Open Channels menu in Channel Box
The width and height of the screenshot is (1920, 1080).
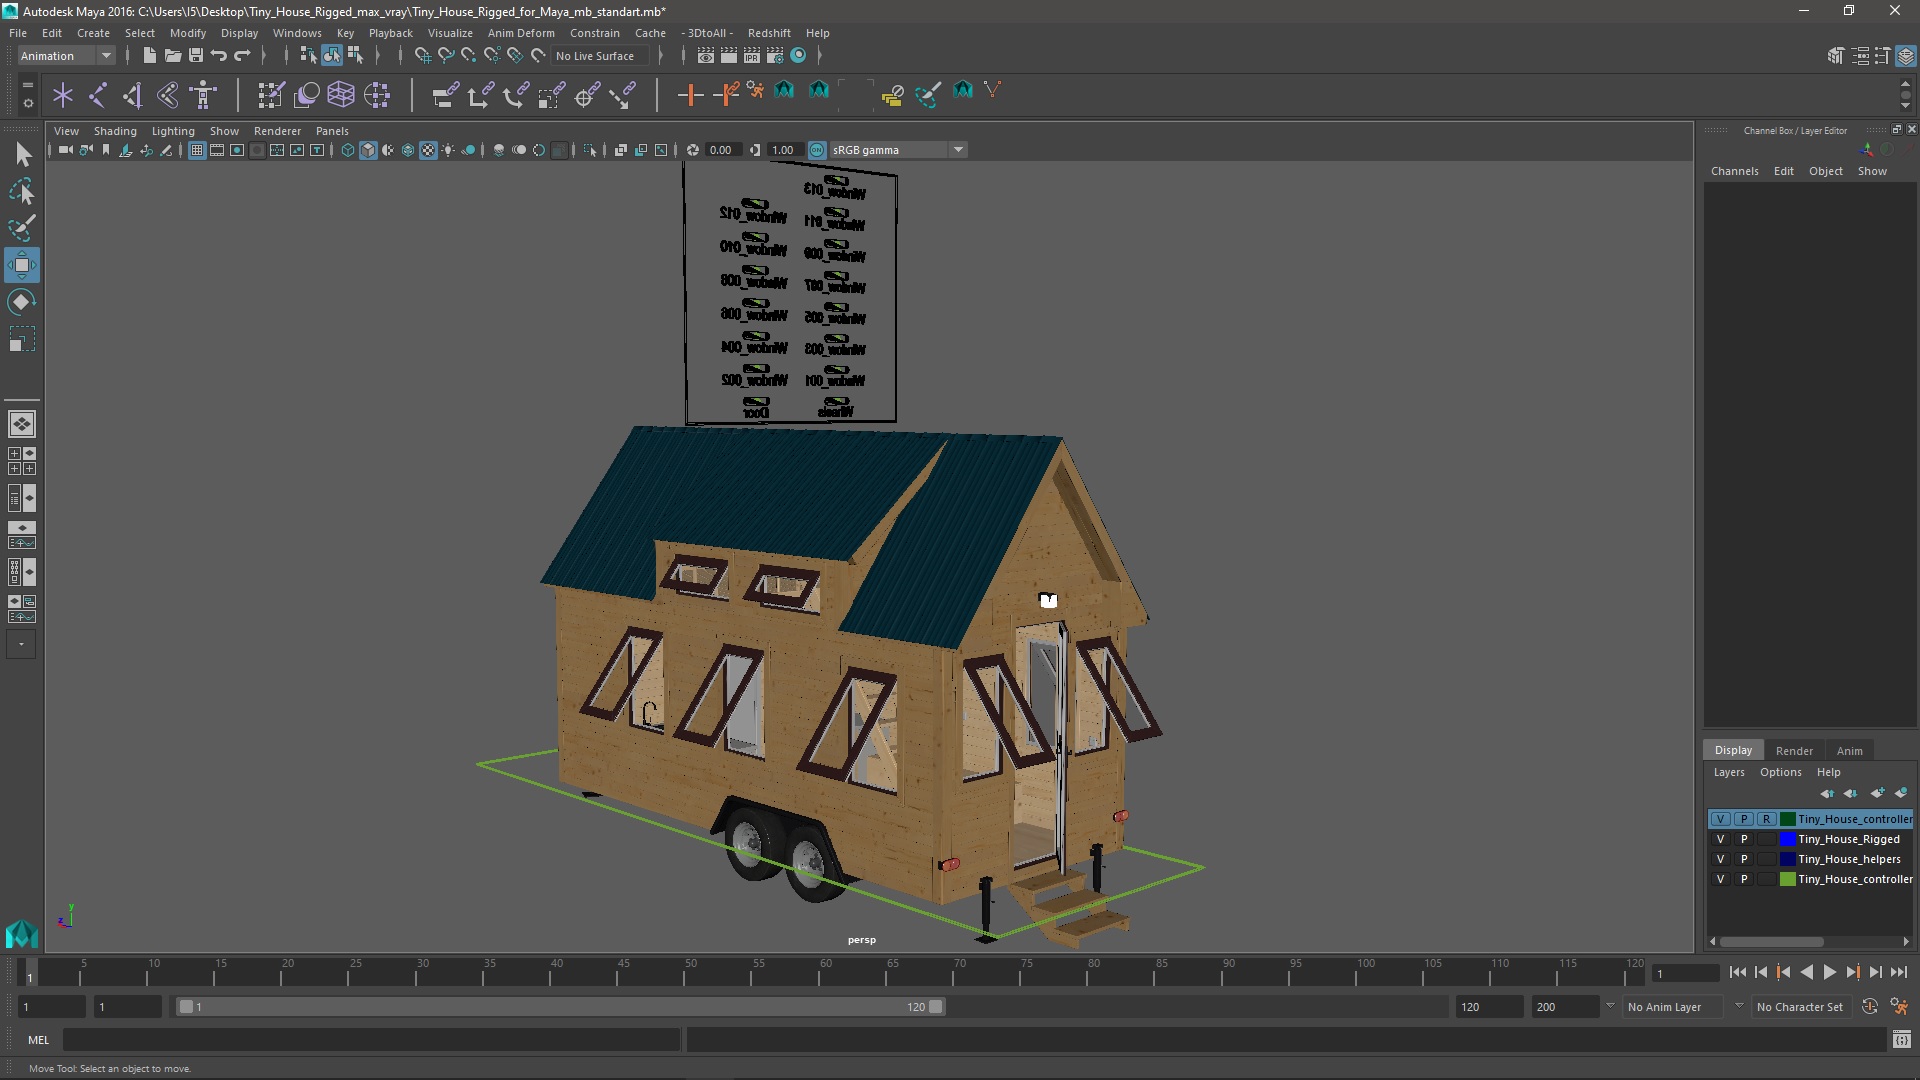1734,171
